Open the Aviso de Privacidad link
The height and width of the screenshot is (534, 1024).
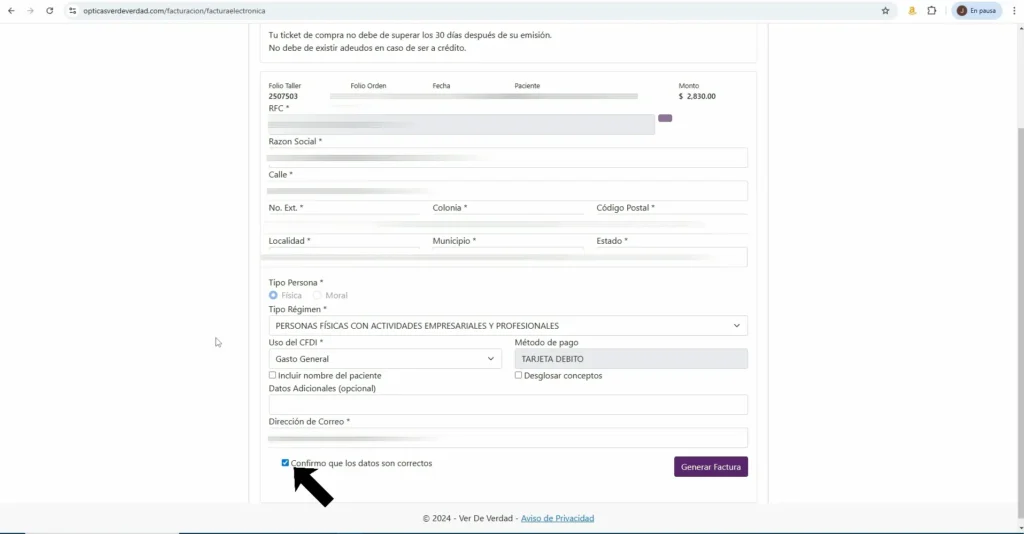click(x=557, y=518)
